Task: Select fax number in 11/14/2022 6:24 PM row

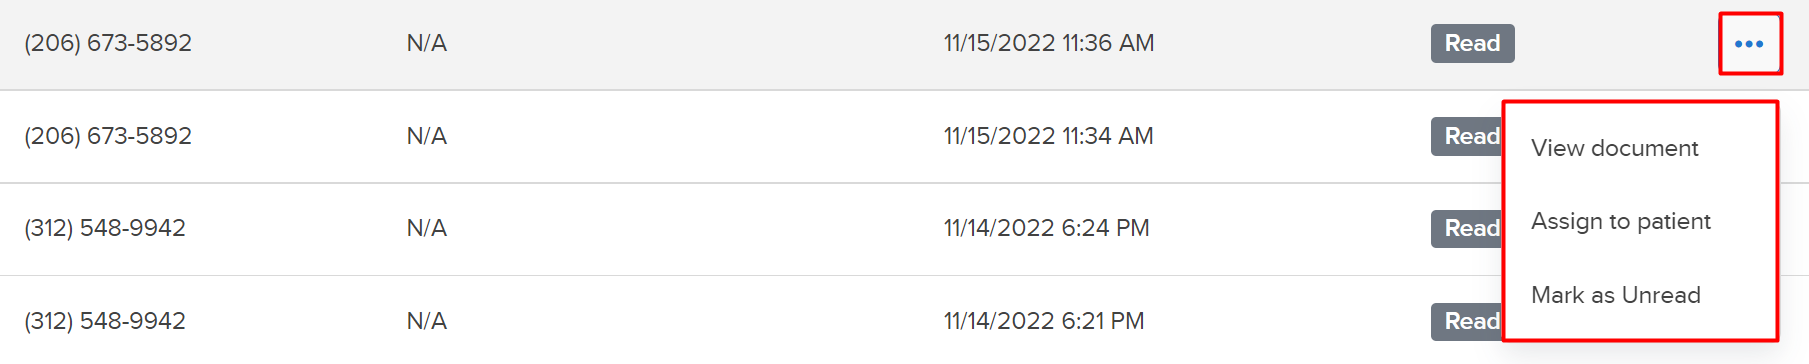Action: click(105, 228)
